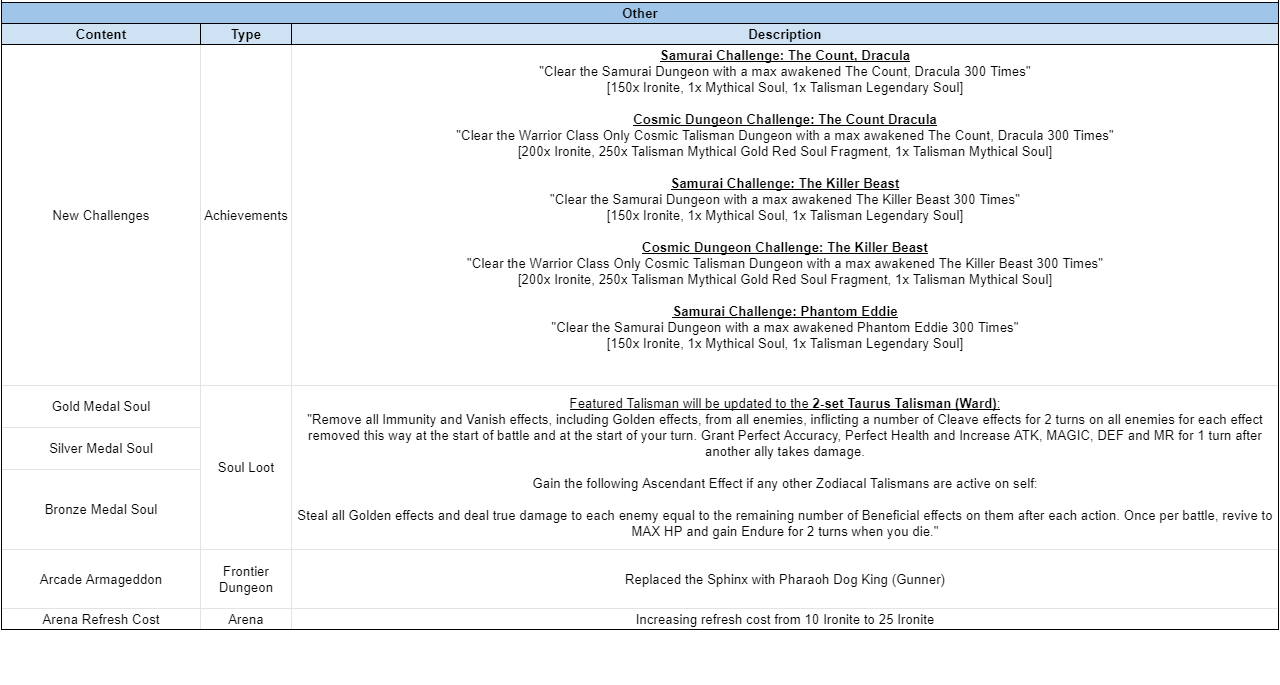Click the "Silver Medal Soul" cell

click(x=101, y=448)
